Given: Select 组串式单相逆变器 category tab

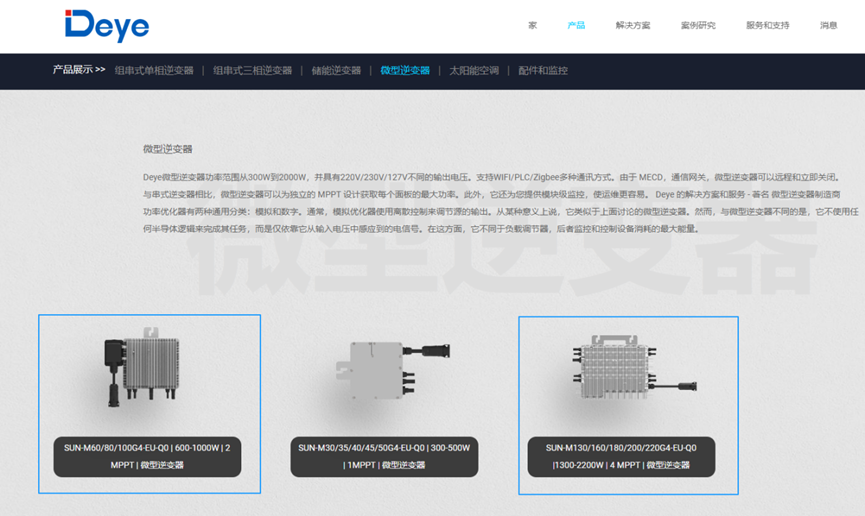Looking at the screenshot, I should [x=154, y=71].
